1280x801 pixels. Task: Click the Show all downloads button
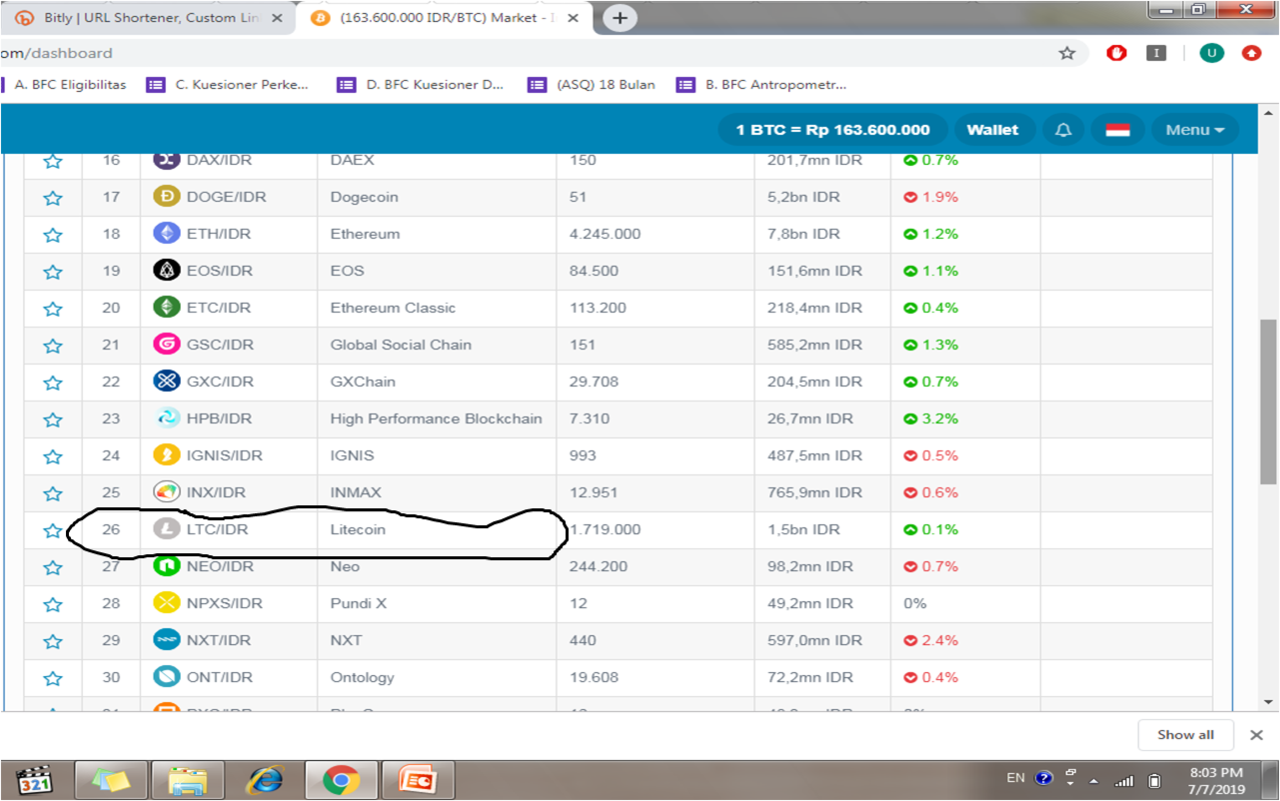click(x=1185, y=735)
